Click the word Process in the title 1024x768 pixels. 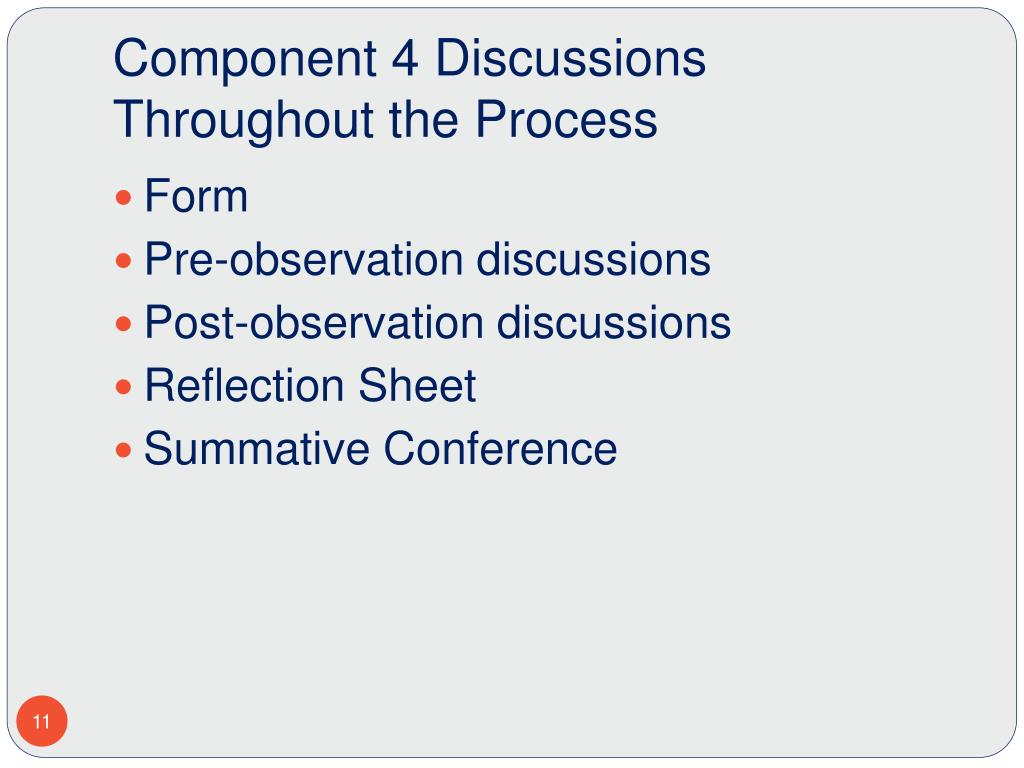point(566,120)
